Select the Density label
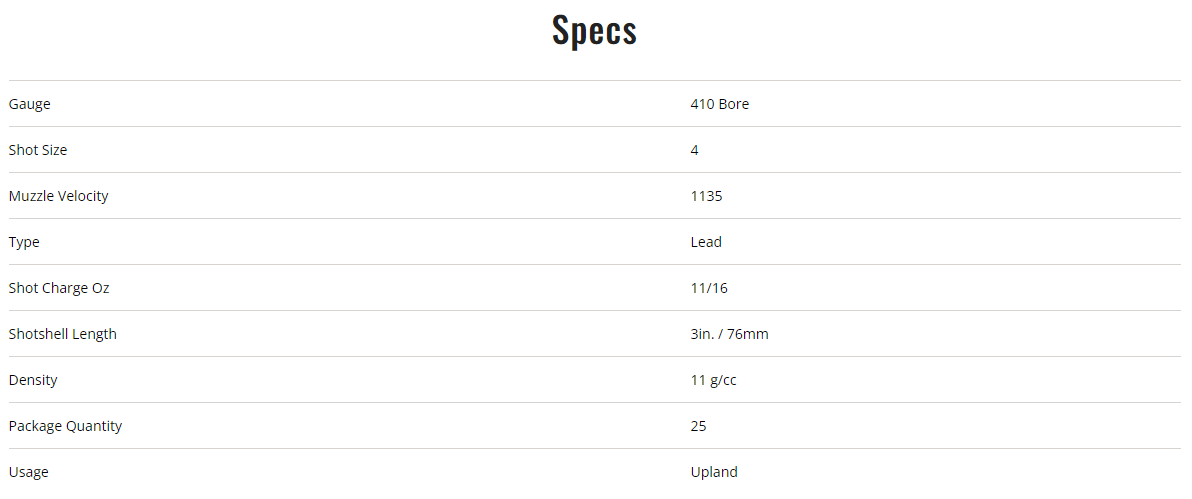The height and width of the screenshot is (499, 1192). (x=33, y=380)
